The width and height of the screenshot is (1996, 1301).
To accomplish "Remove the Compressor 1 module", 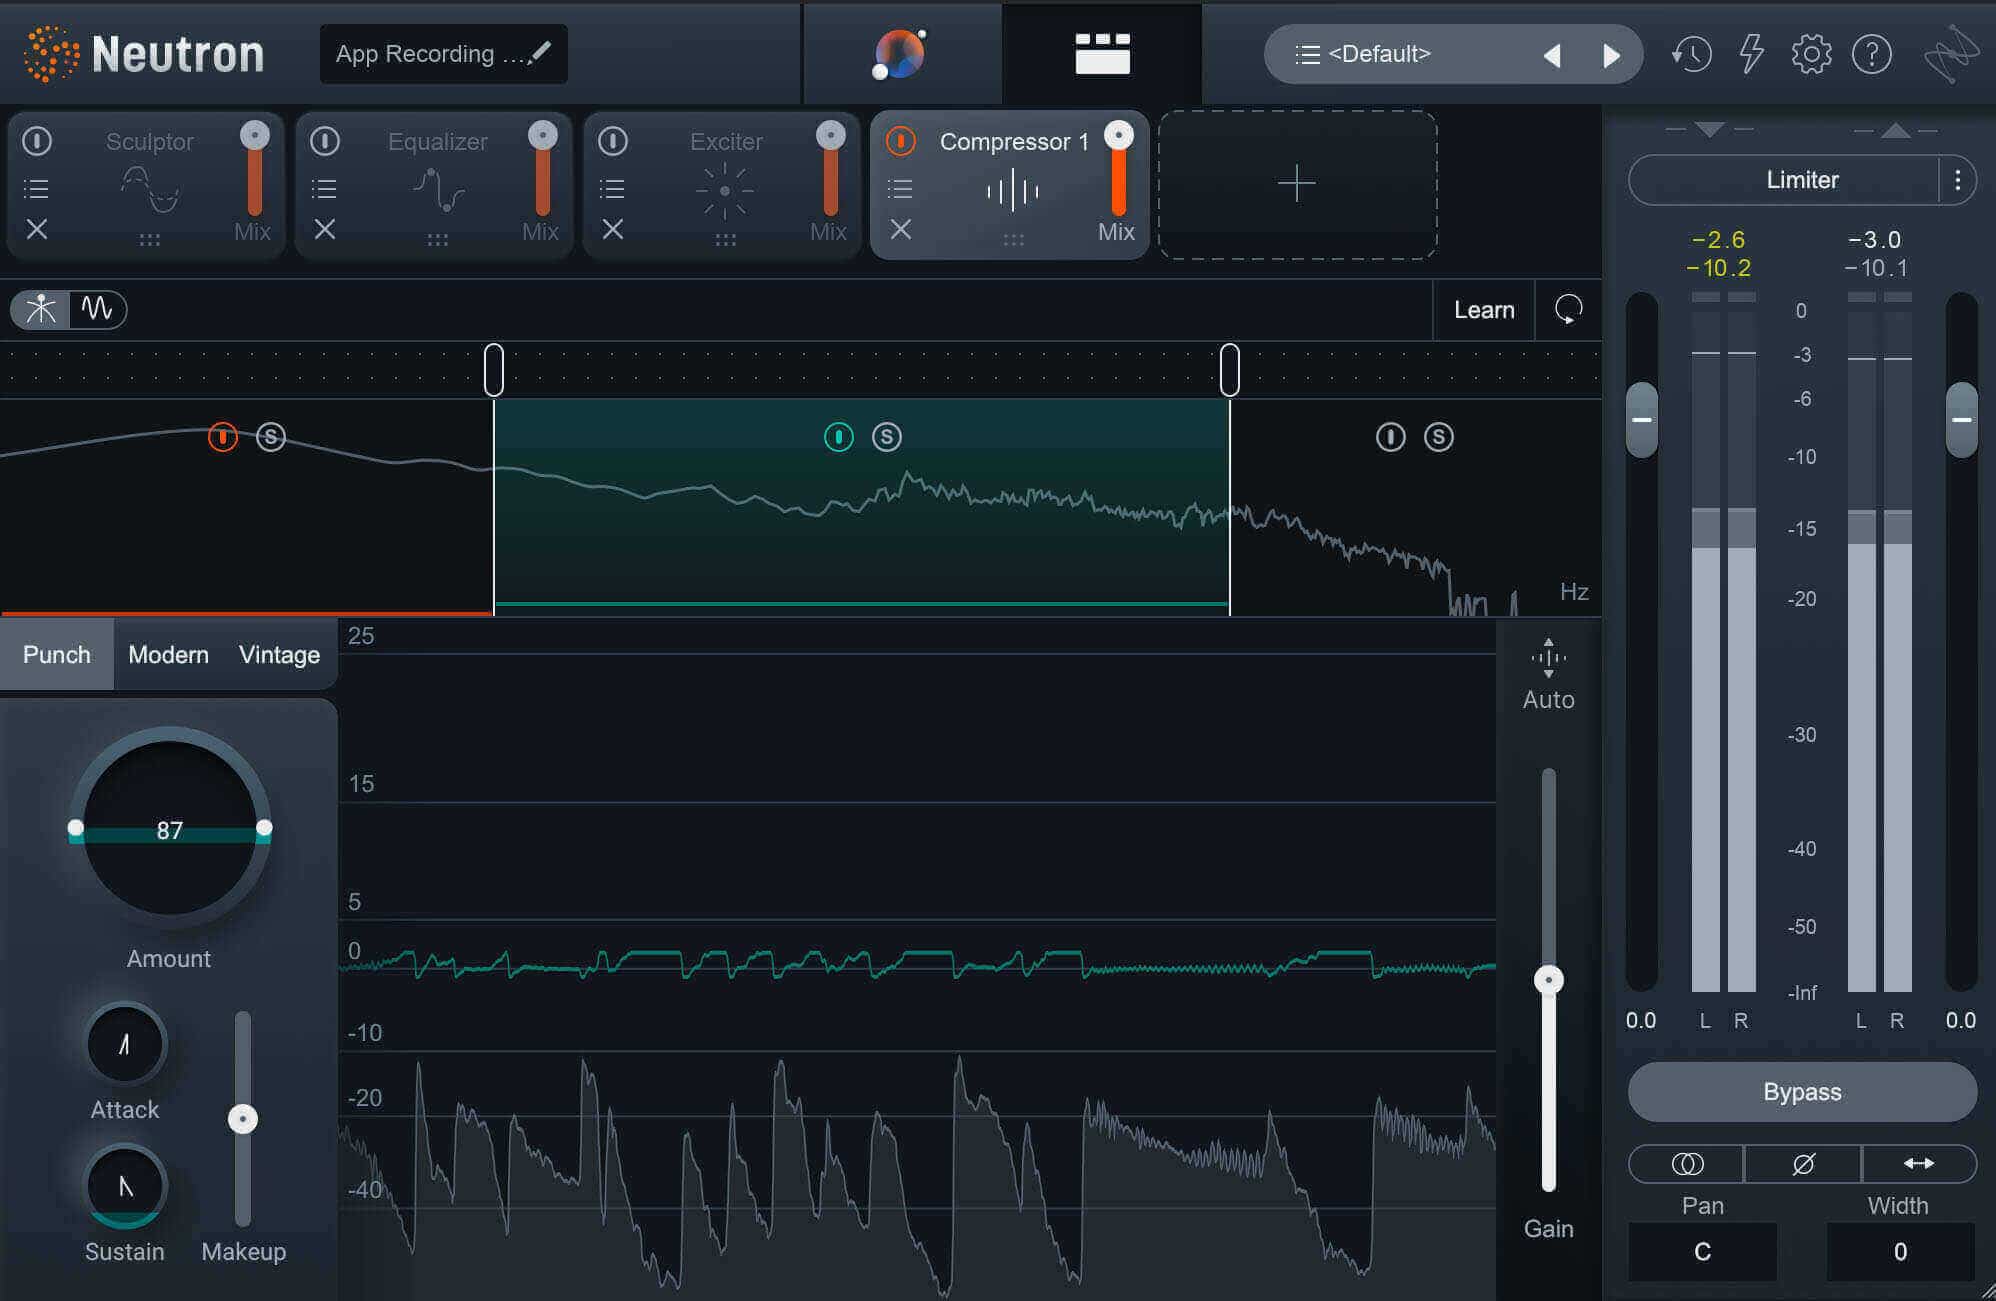I will point(901,230).
